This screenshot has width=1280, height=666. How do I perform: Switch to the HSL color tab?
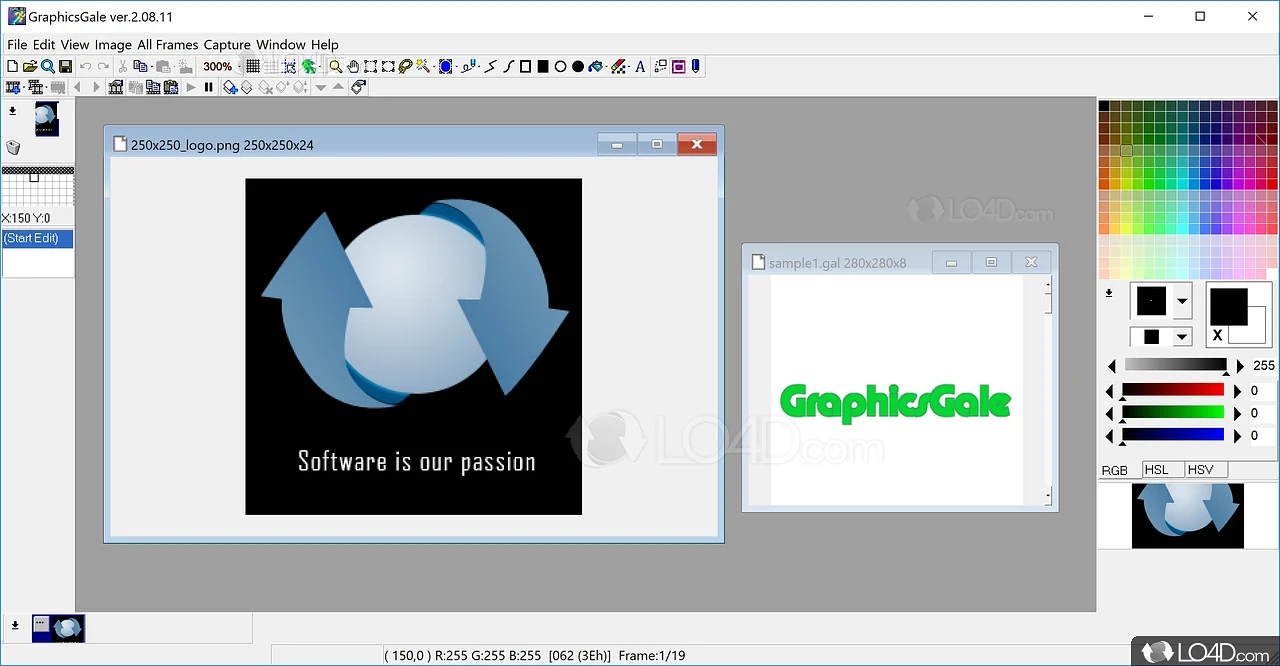(x=1156, y=470)
